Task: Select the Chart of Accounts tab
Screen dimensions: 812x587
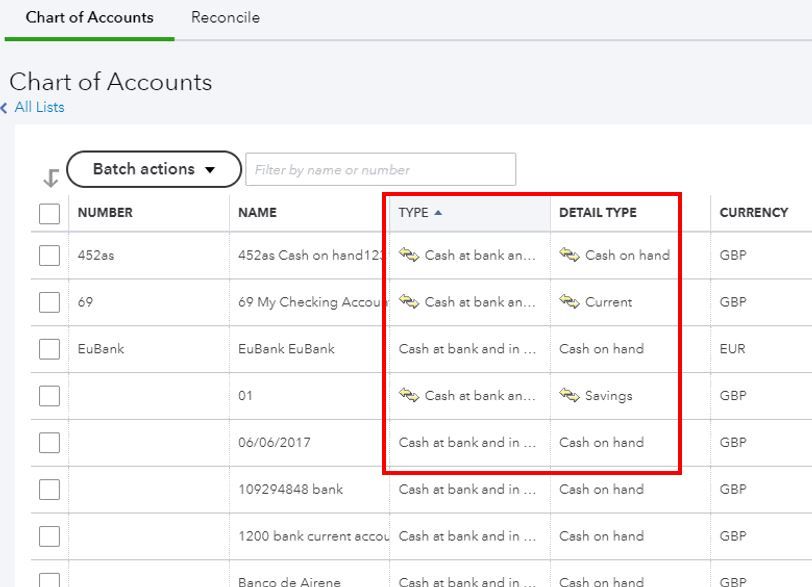Action: pos(89,17)
